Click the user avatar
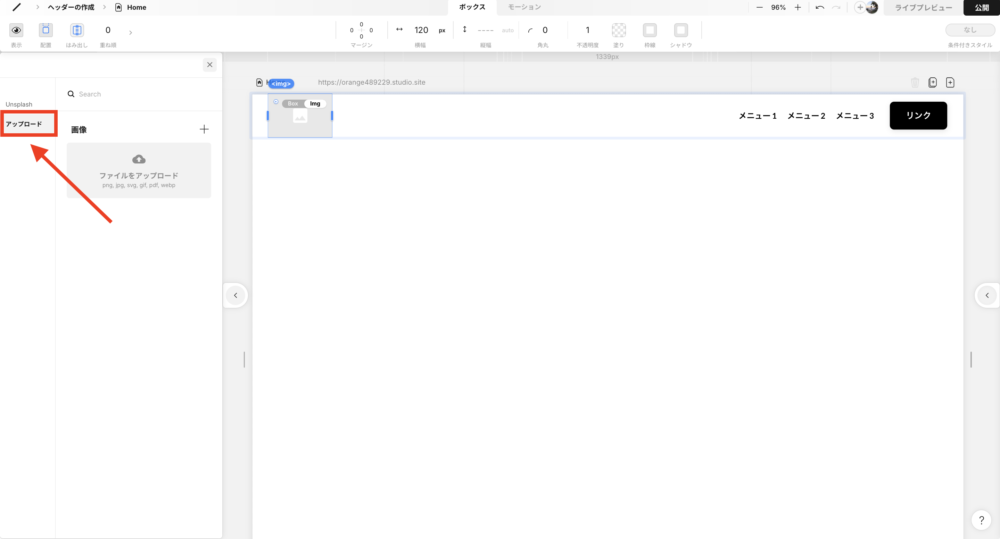The height and width of the screenshot is (539, 1000). [872, 8]
